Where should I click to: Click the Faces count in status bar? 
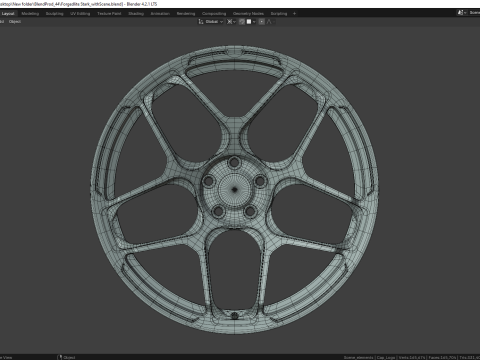(x=442, y=357)
